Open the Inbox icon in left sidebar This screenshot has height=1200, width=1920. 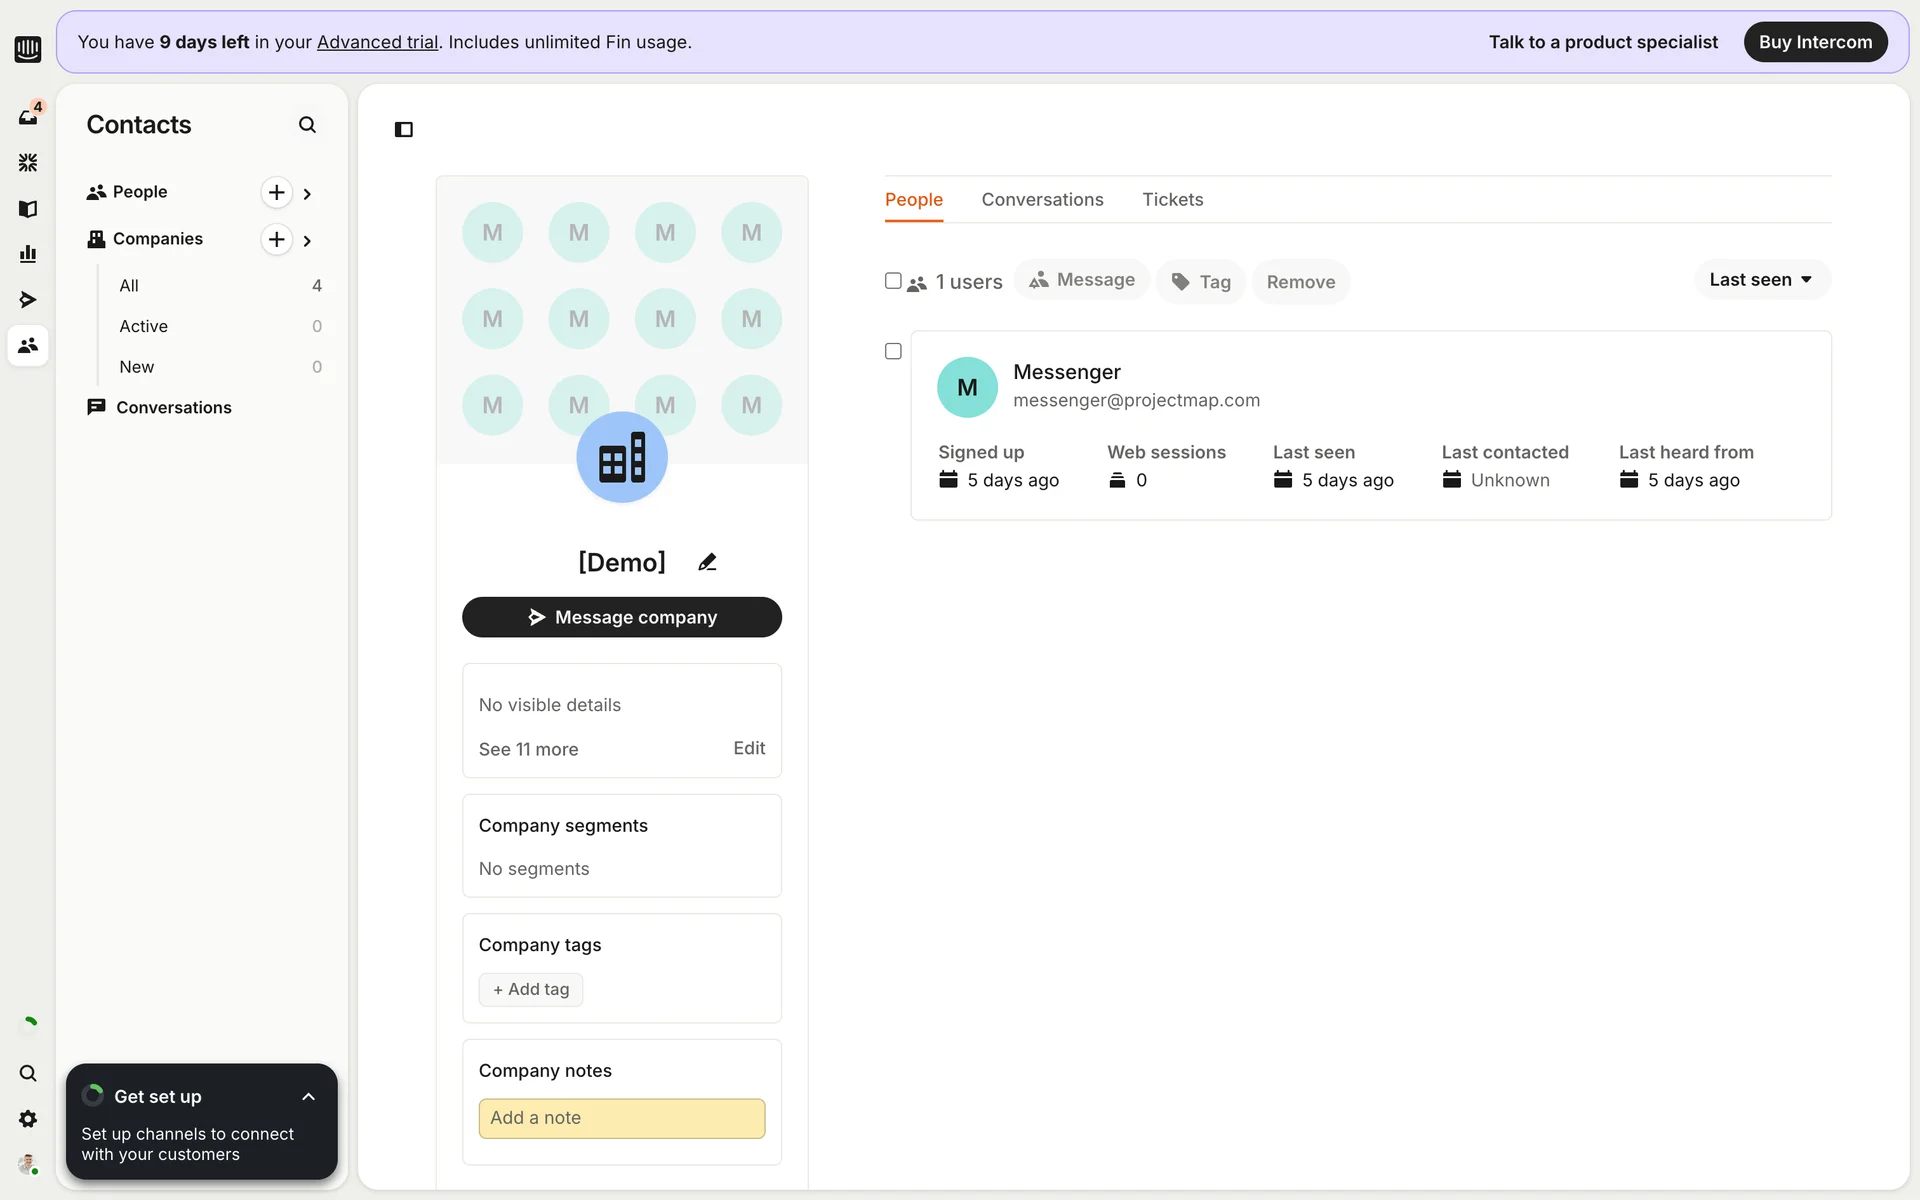coord(28,116)
